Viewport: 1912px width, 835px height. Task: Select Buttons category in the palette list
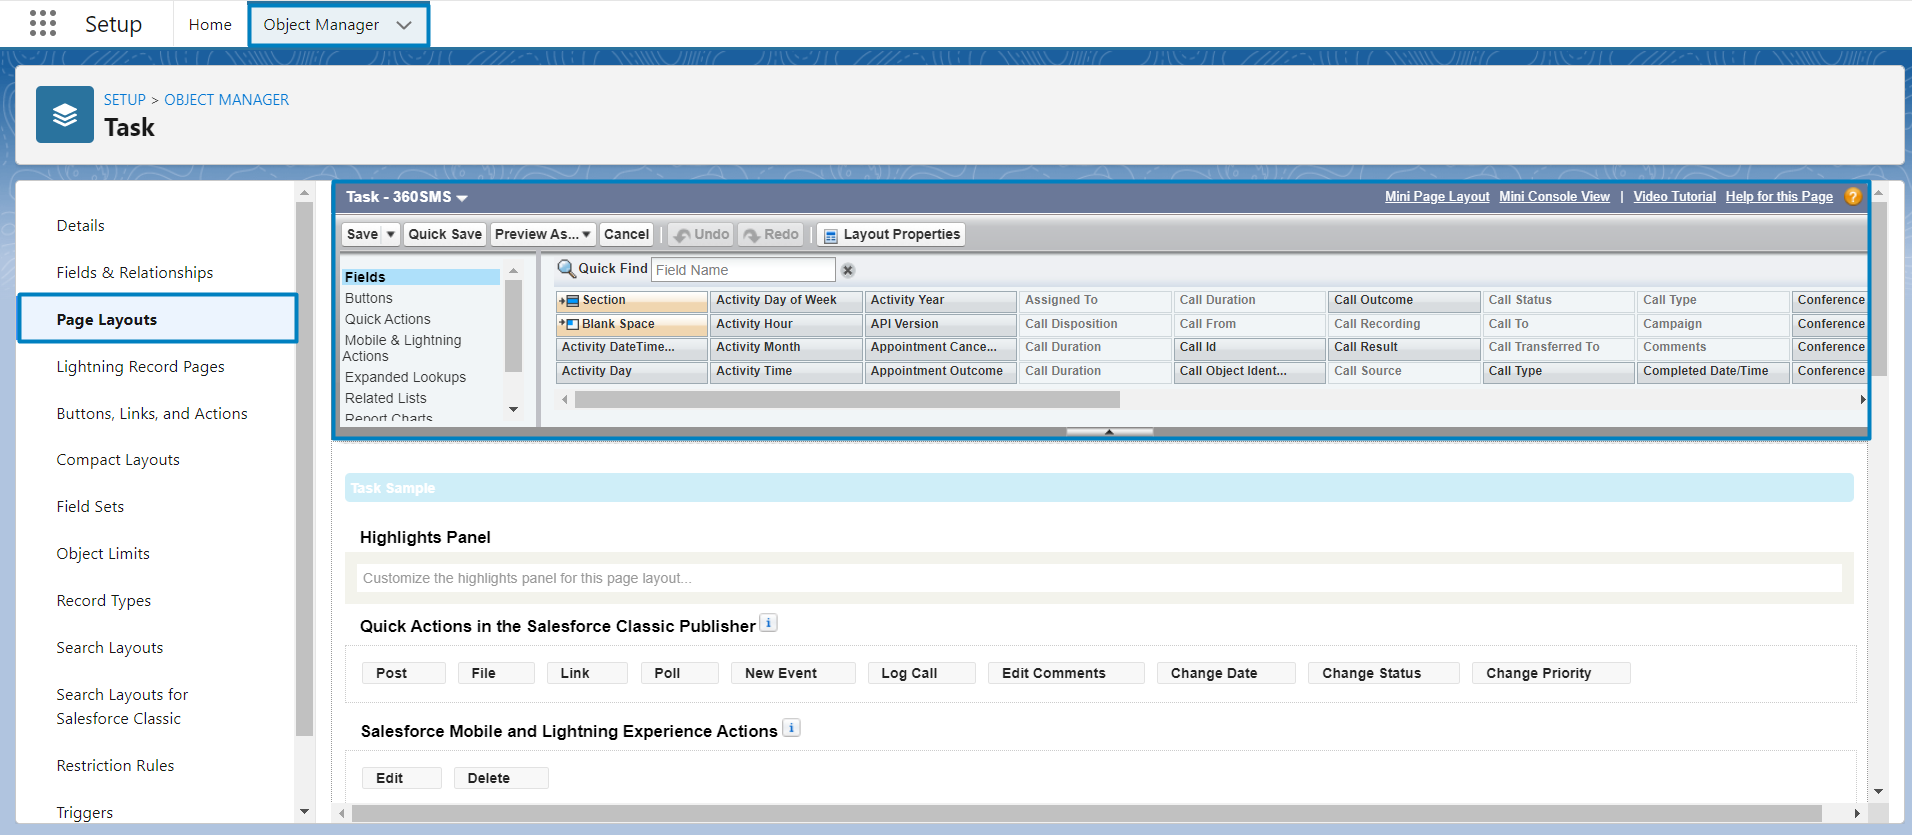click(x=369, y=298)
